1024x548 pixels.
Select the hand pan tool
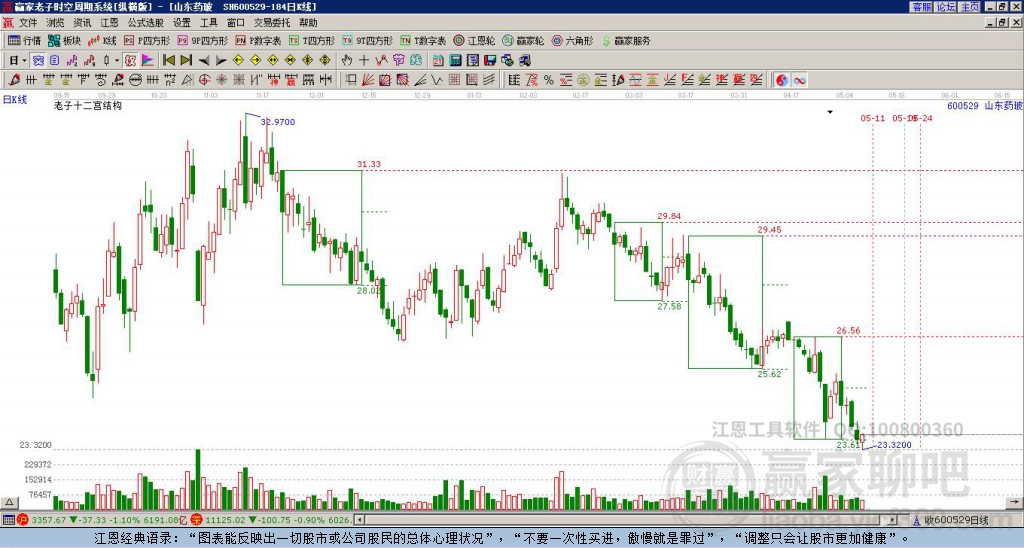(346, 61)
